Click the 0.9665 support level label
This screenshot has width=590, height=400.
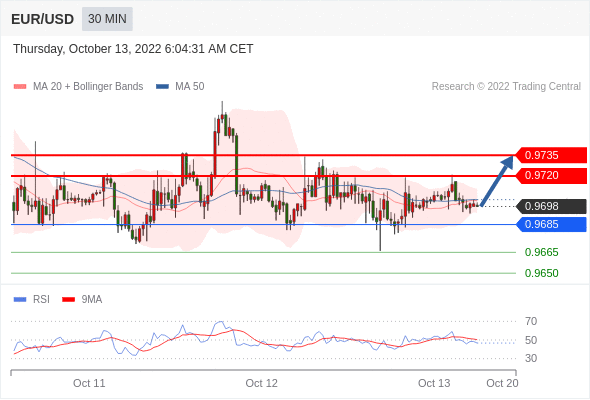click(541, 252)
